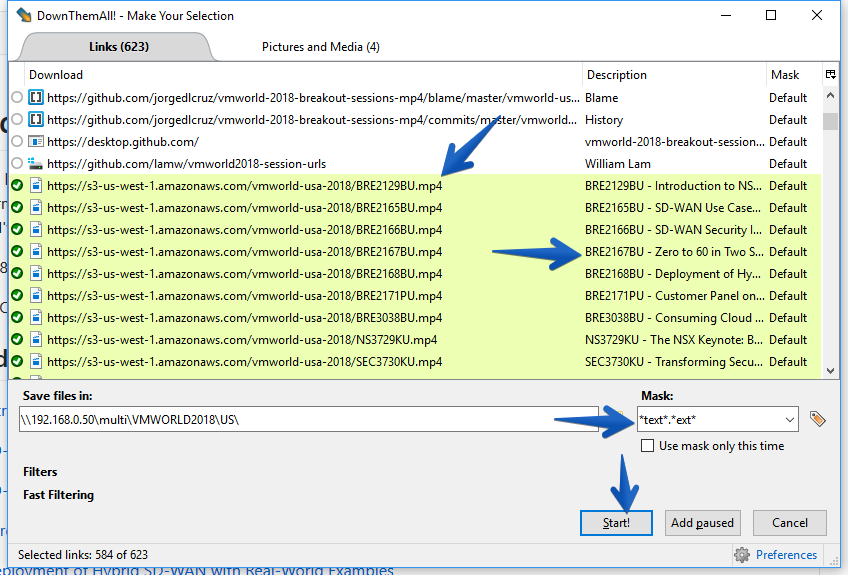This screenshot has height=575, width=848.
Task: Enable 'Use mask only this time' checkbox
Action: coord(647,446)
